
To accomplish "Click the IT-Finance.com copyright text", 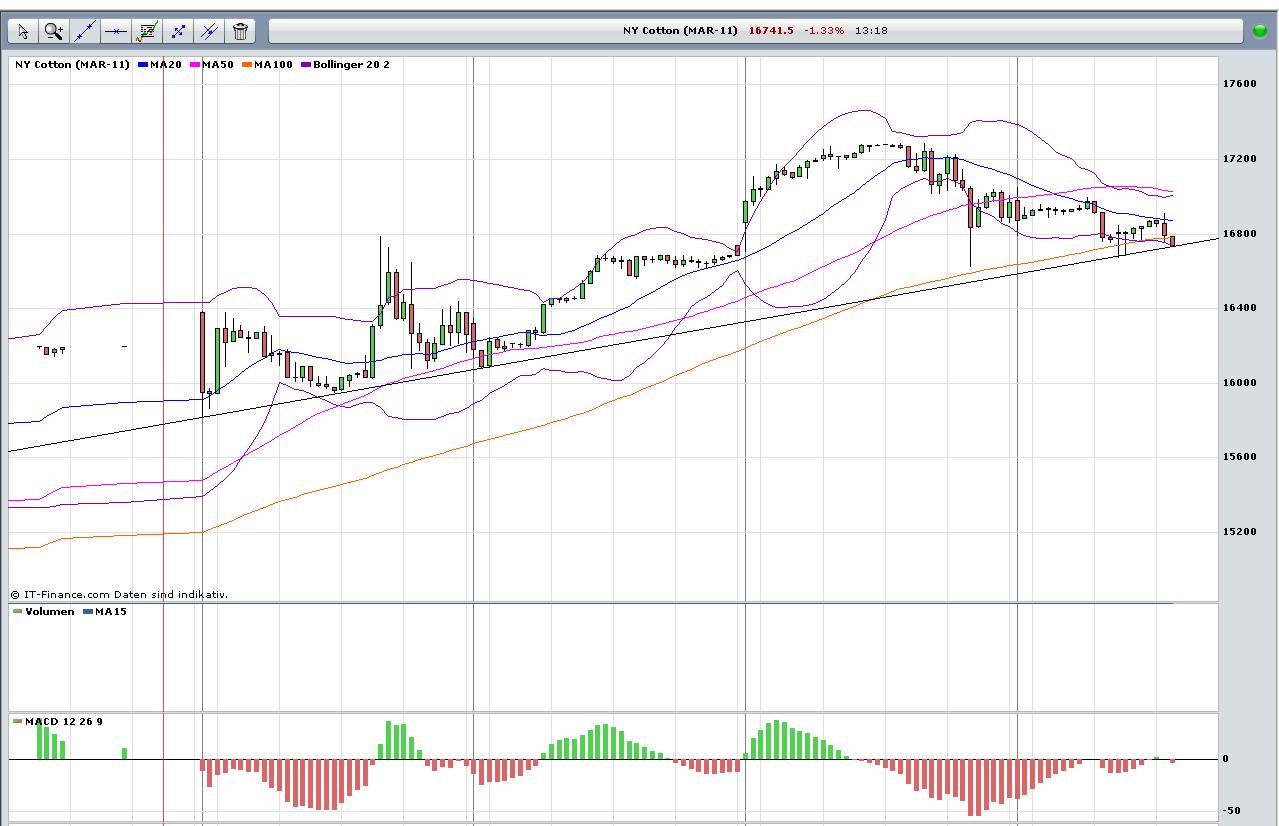I will (x=119, y=594).
